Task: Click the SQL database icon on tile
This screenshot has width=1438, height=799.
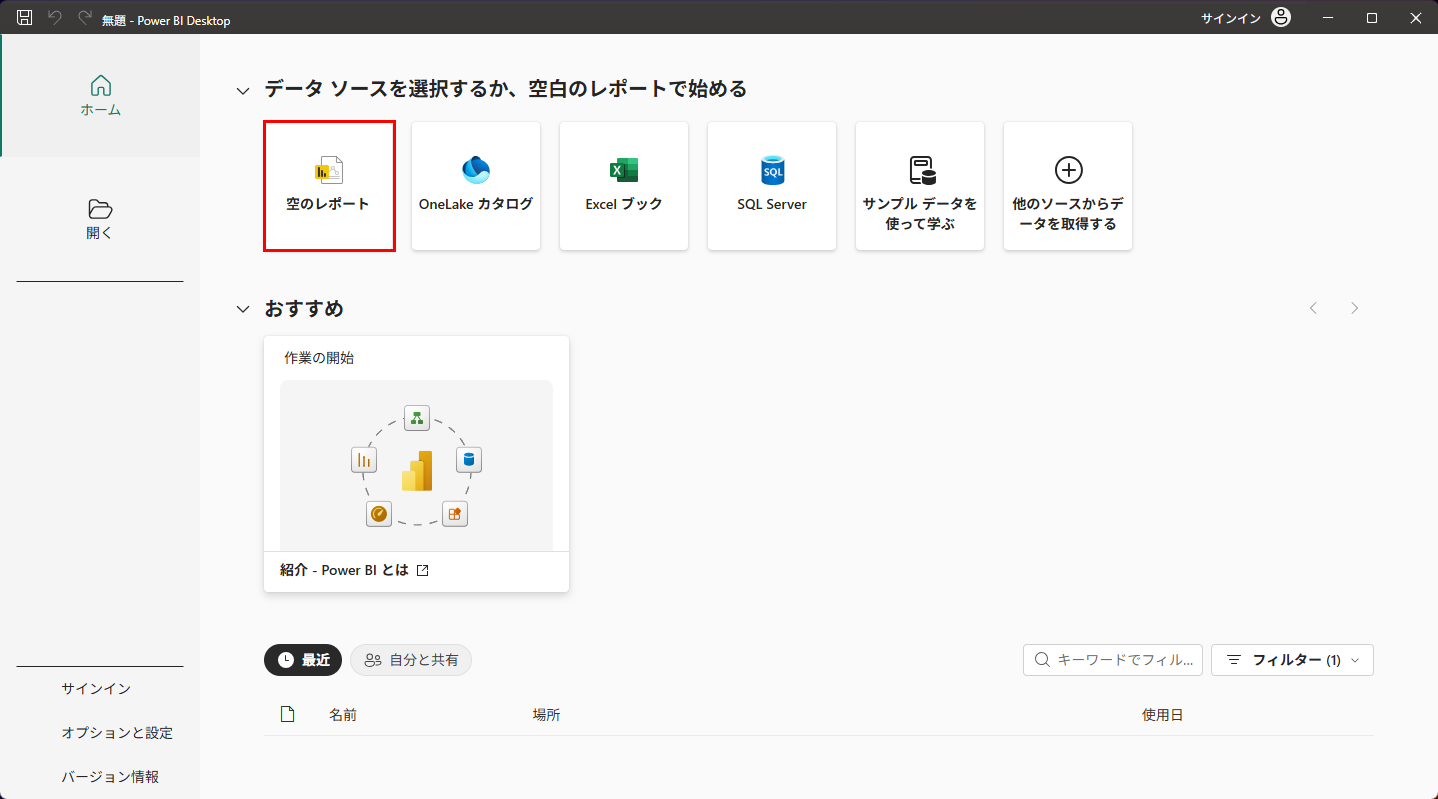Action: (773, 170)
